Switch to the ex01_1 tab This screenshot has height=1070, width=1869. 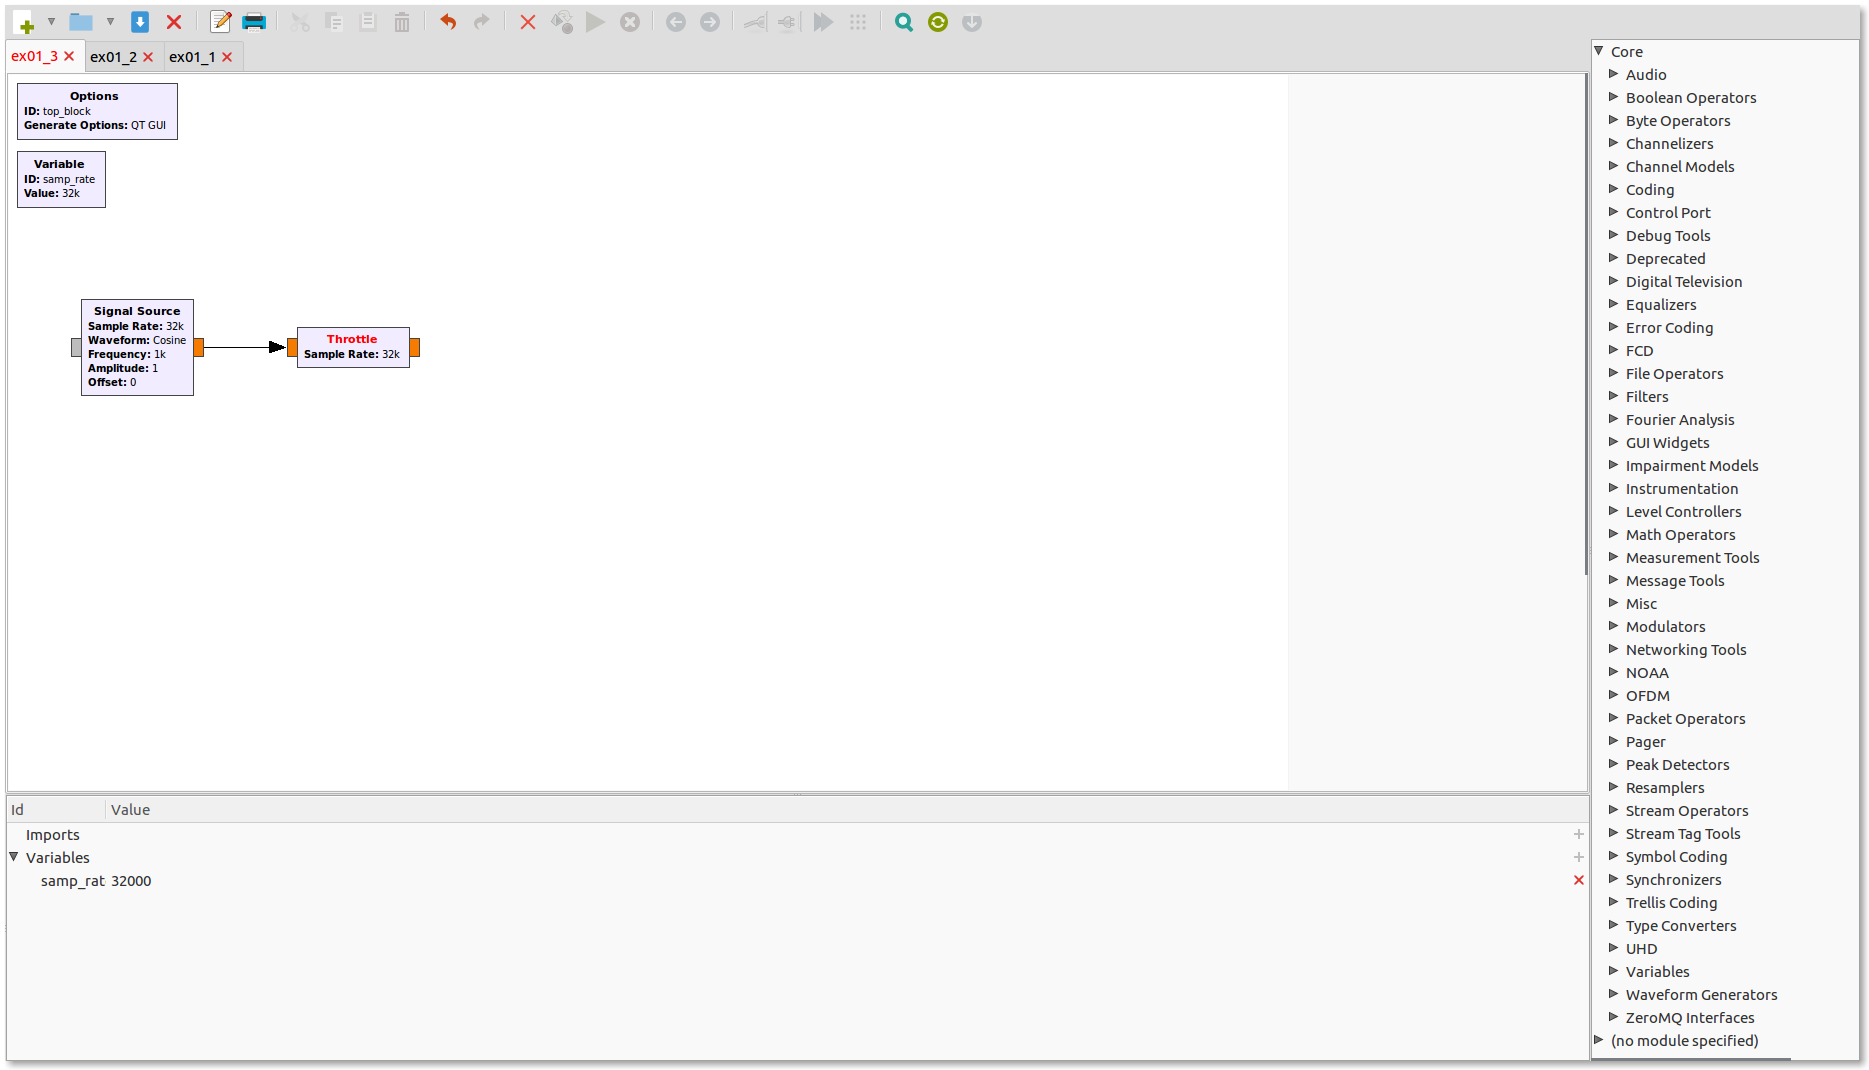pyautogui.click(x=192, y=57)
